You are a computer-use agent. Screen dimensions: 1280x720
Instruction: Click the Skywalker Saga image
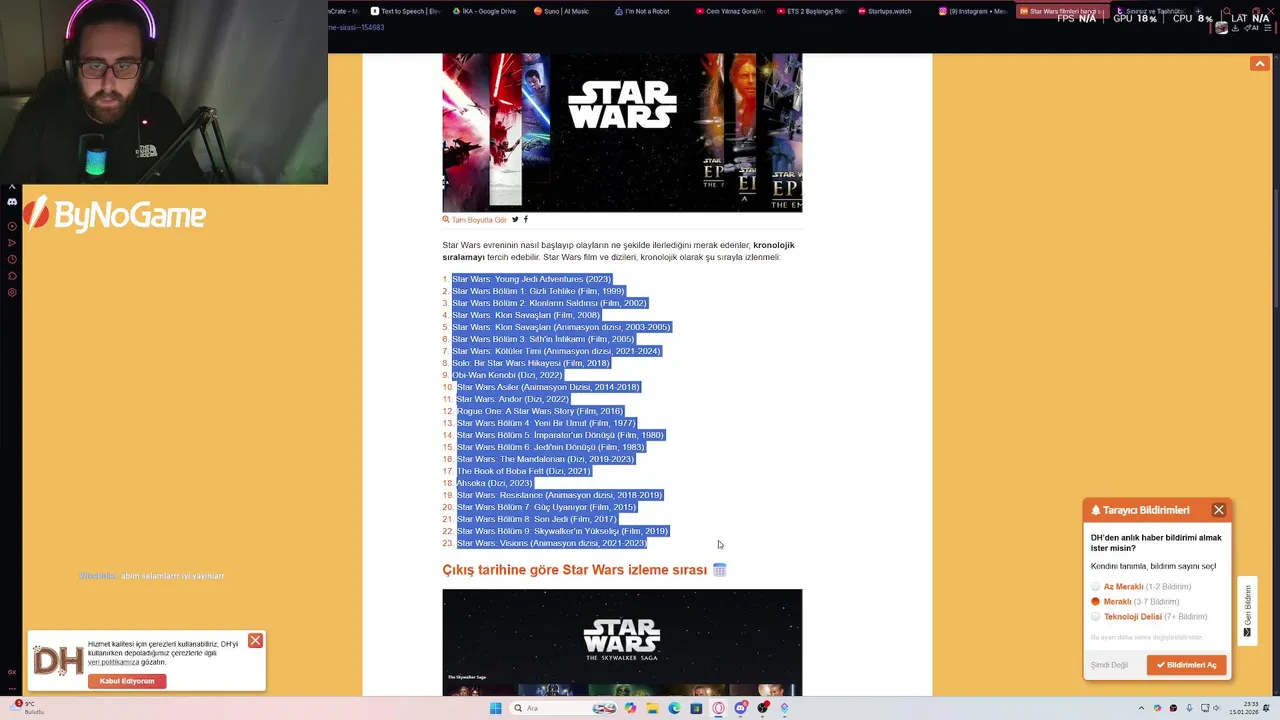point(622,643)
